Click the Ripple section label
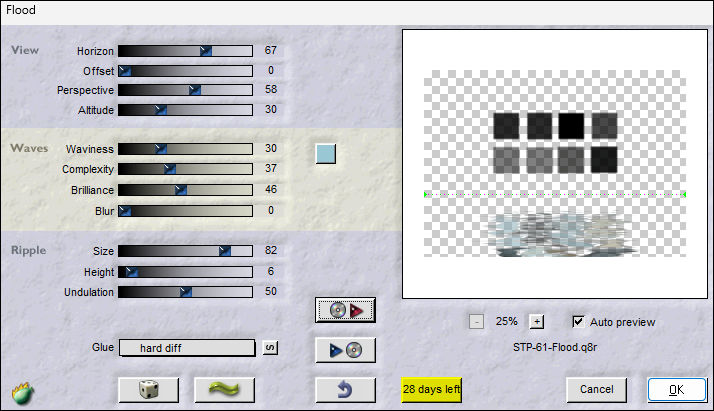Viewport: 714px width, 411px height. pos(28,250)
